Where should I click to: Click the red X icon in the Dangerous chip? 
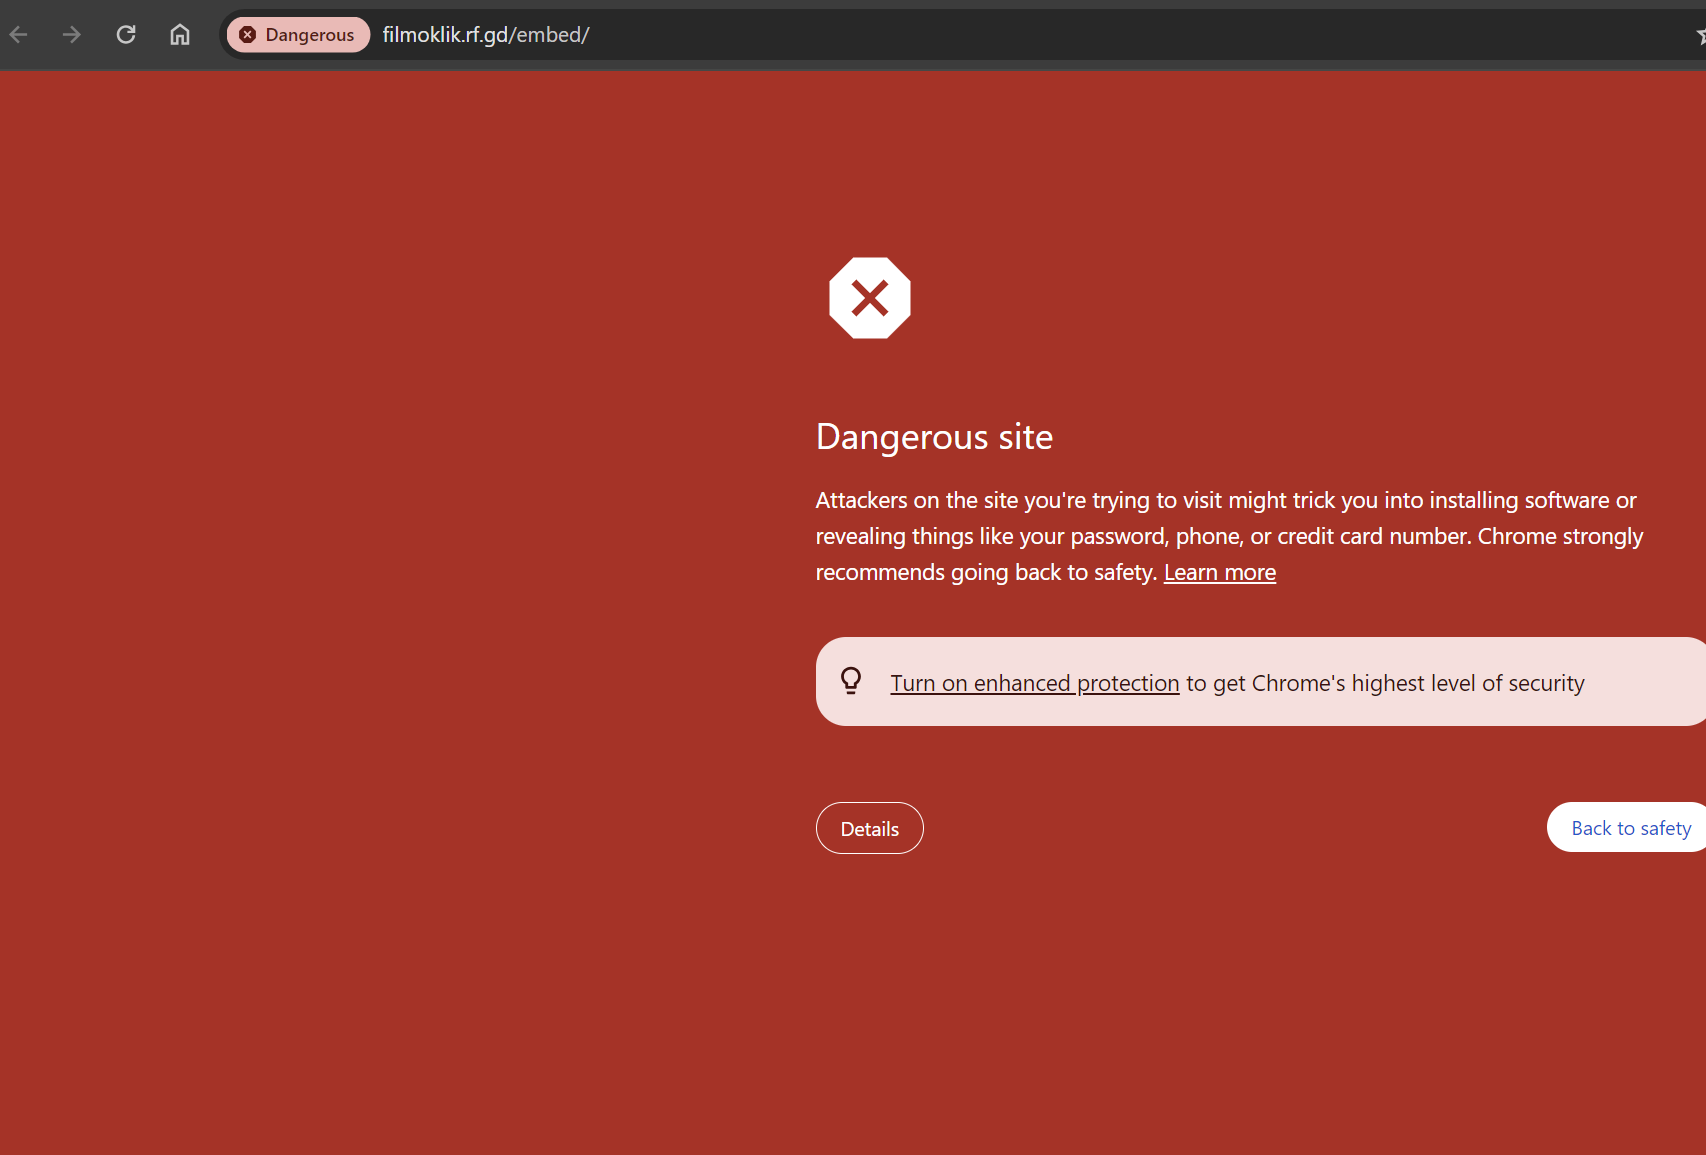coord(248,35)
